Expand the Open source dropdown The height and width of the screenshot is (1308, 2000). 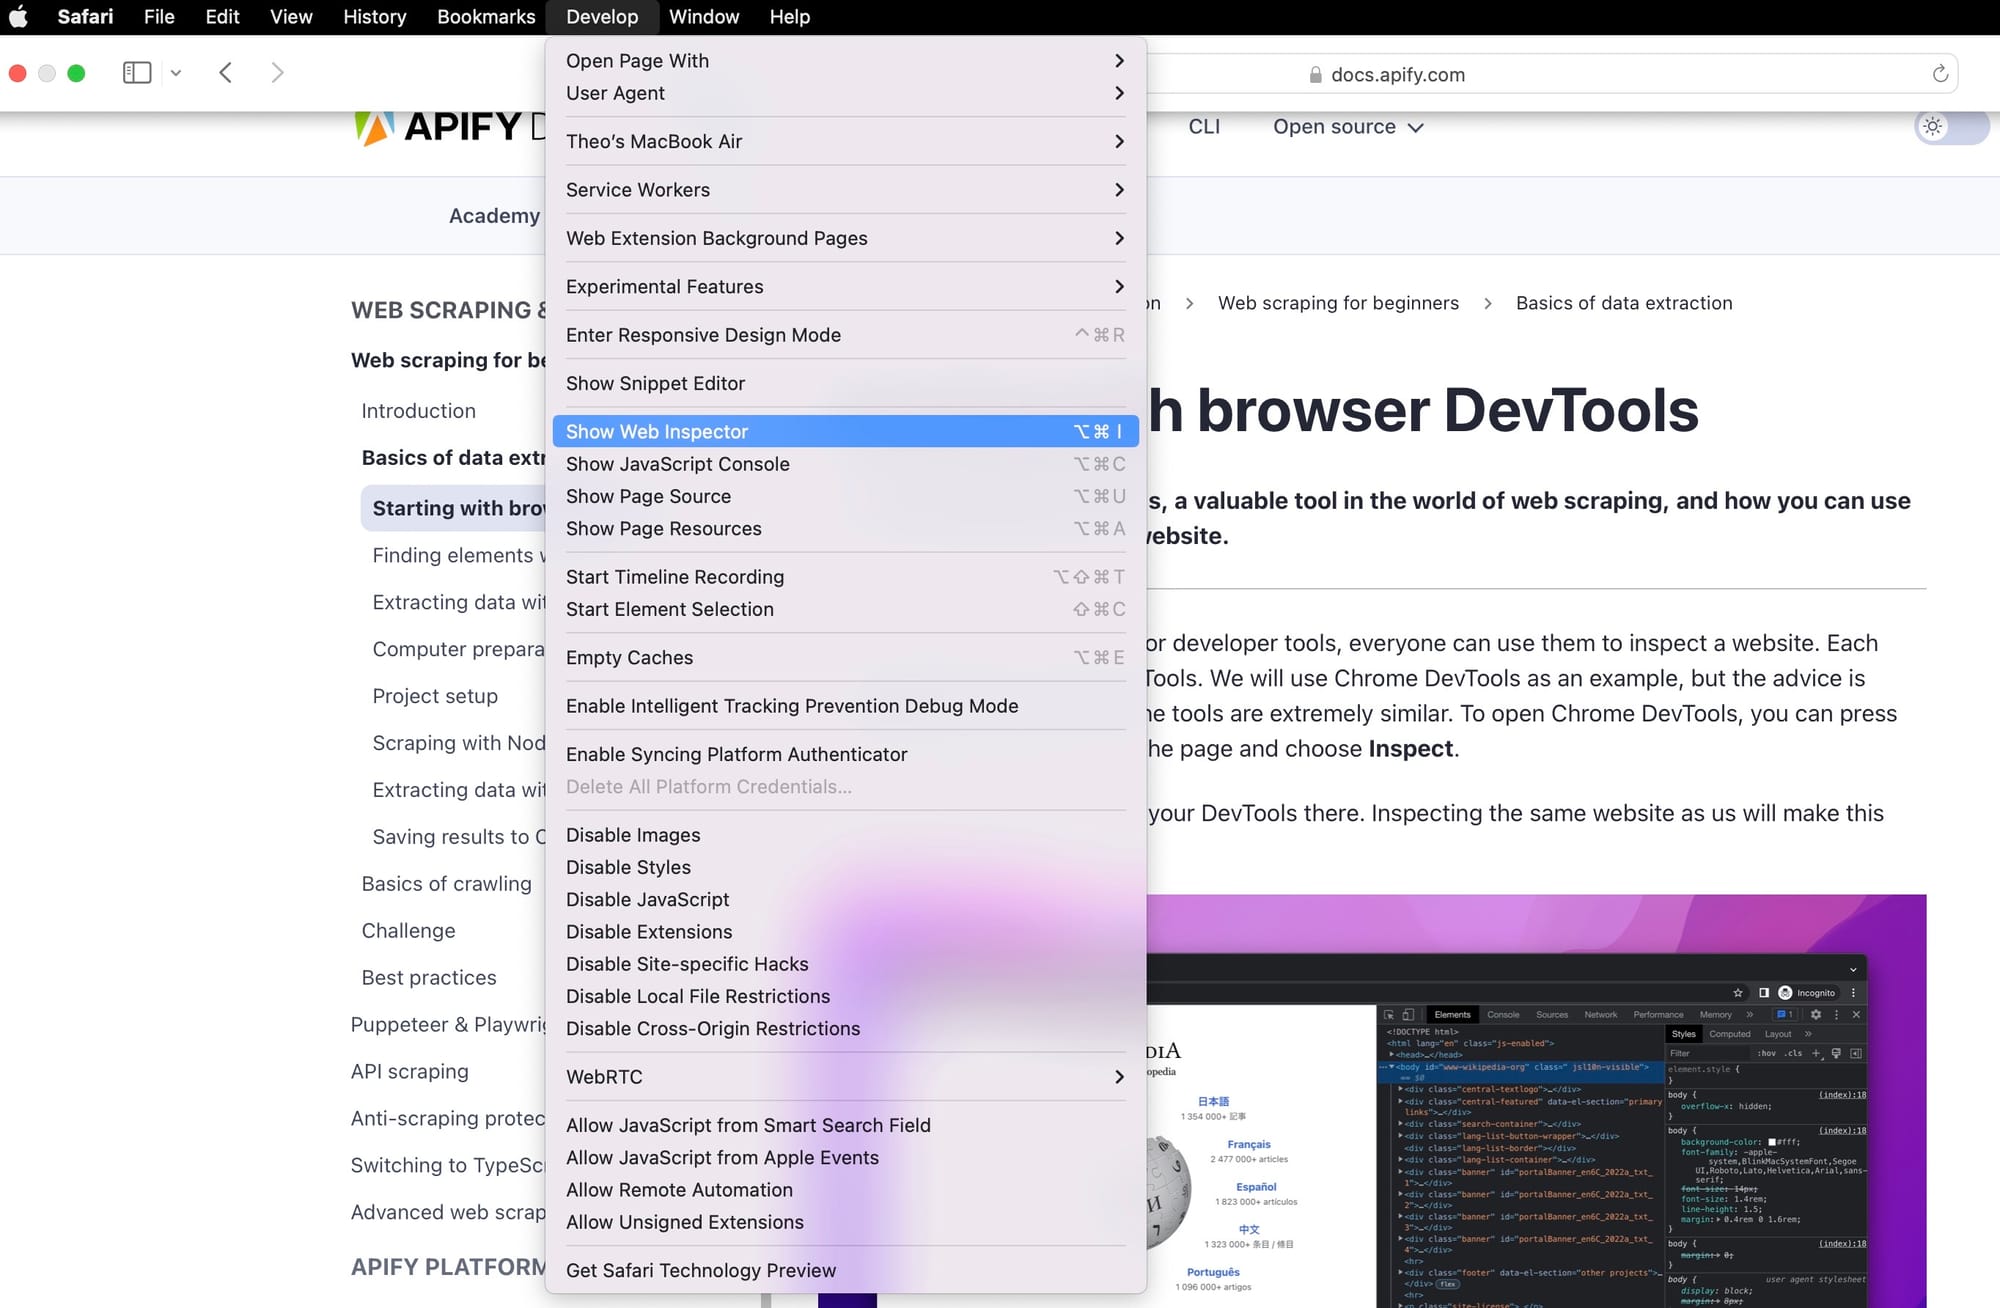click(x=1345, y=127)
